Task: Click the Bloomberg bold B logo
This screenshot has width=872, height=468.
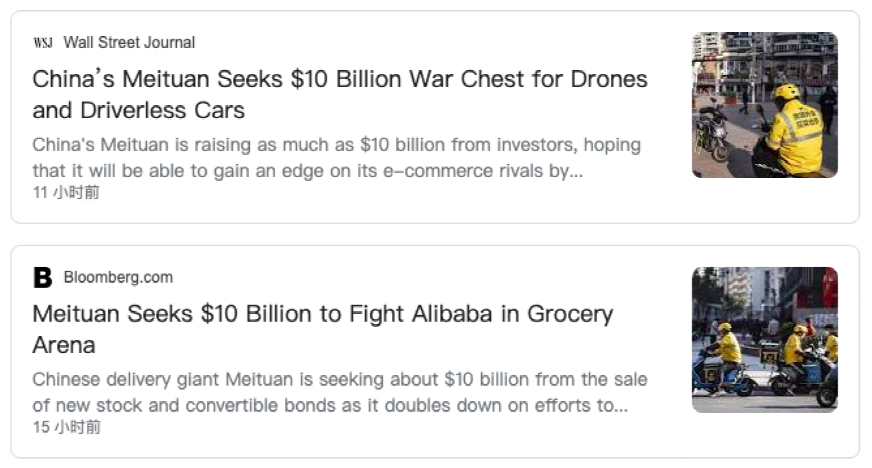Action: tap(43, 277)
